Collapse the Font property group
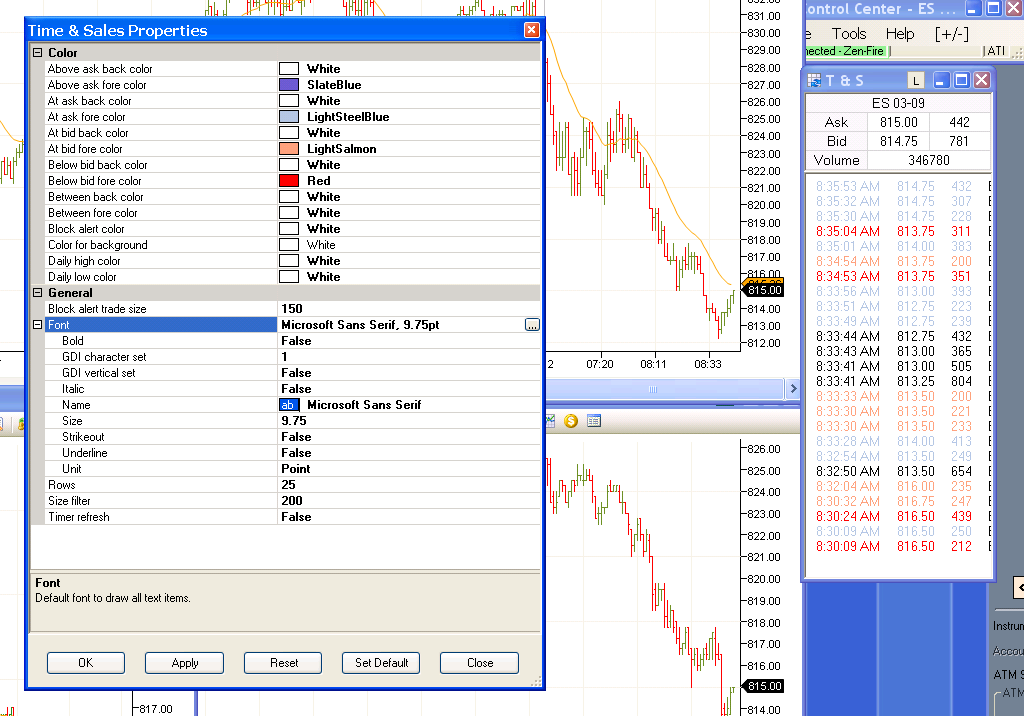The image size is (1024, 716). point(37,325)
